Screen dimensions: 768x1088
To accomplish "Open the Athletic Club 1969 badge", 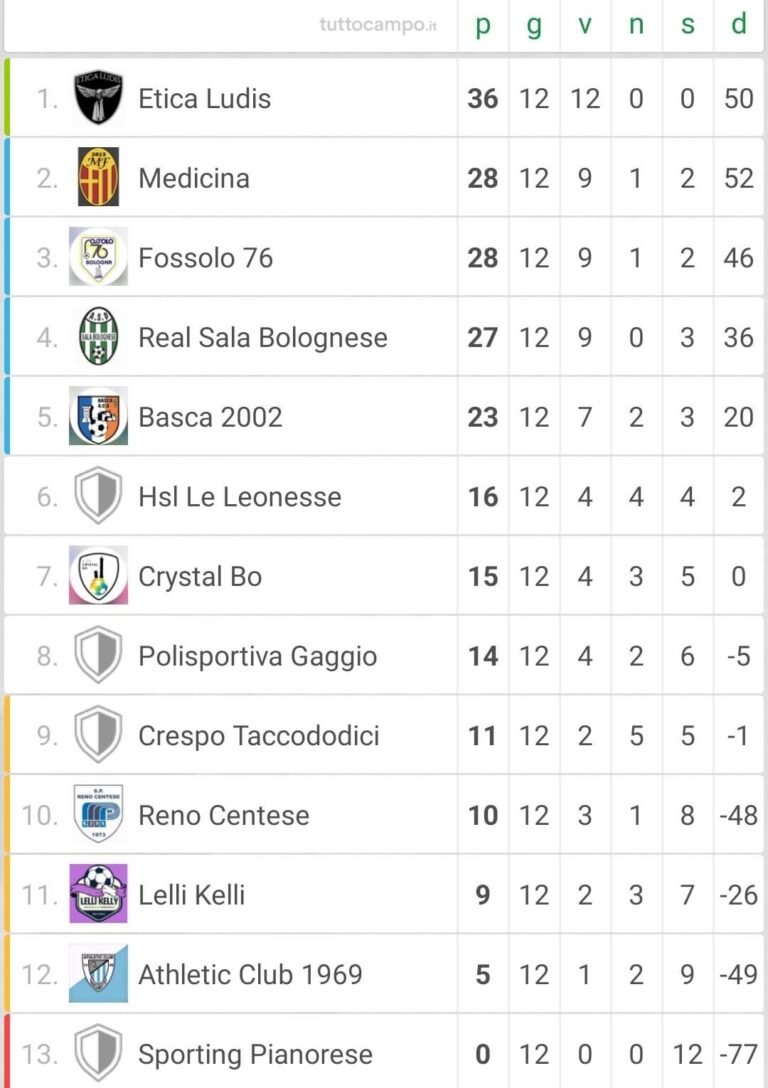I will coord(98,974).
